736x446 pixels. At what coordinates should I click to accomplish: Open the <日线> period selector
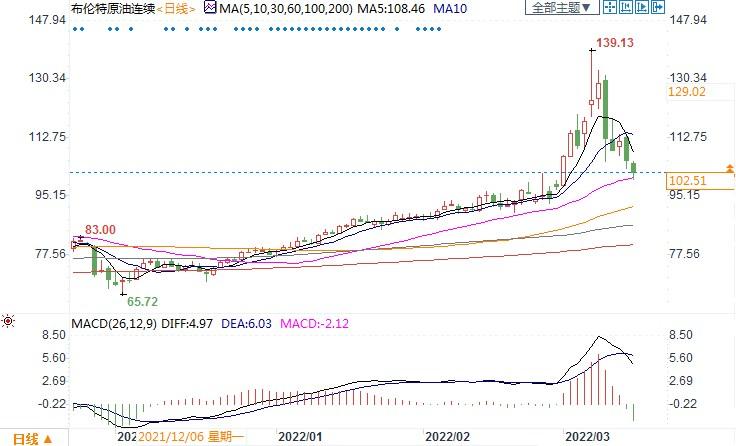point(176,8)
